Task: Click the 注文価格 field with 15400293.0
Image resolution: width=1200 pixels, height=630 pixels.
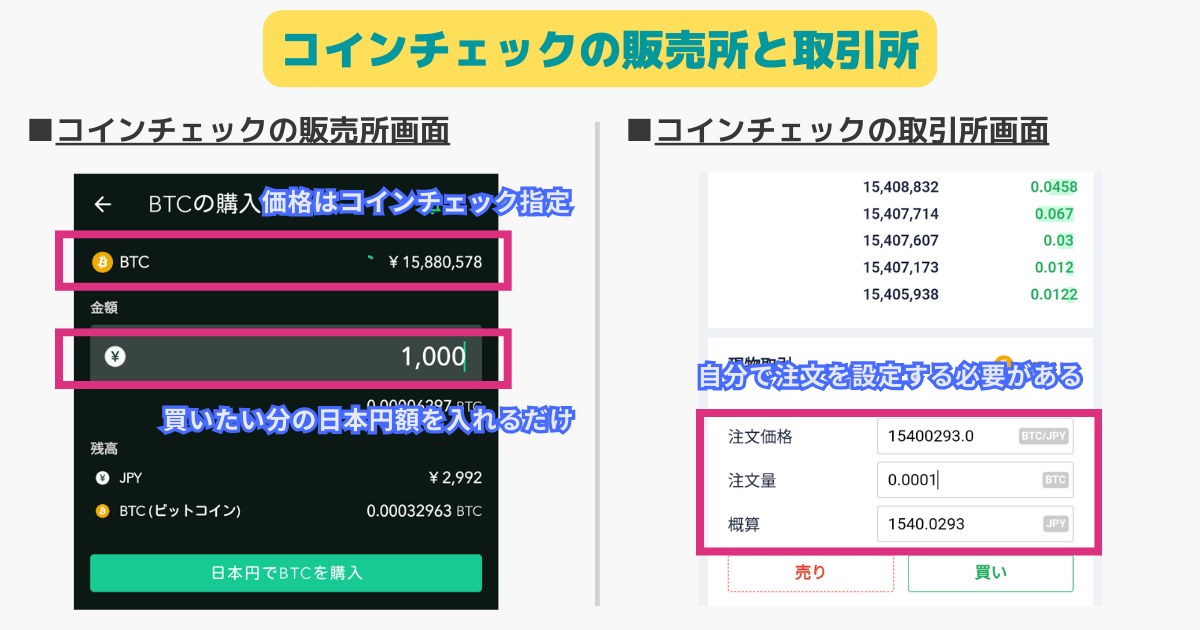Action: coord(975,437)
